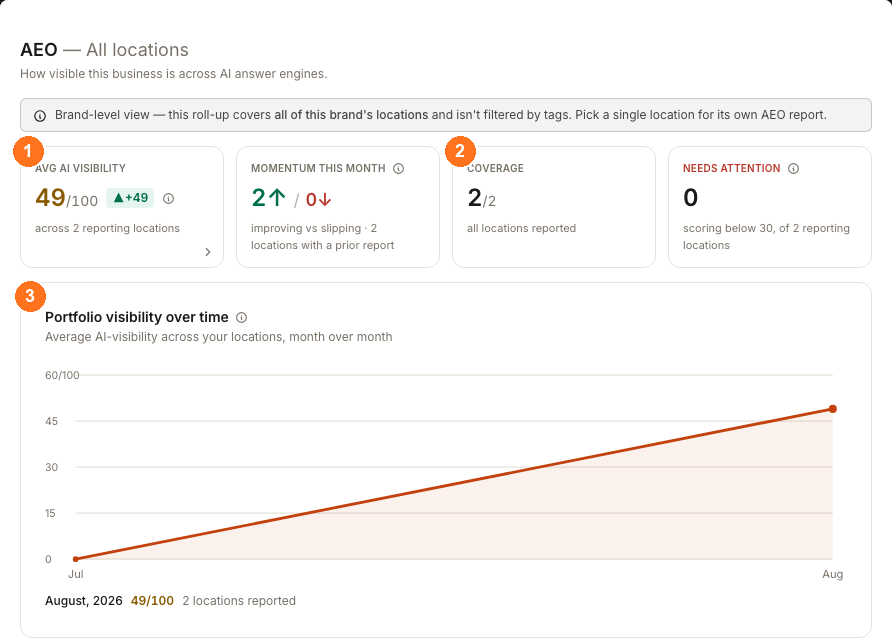Image resolution: width=892 pixels, height=638 pixels.
Task: Click orange step marker number 3
Action: tap(30, 296)
